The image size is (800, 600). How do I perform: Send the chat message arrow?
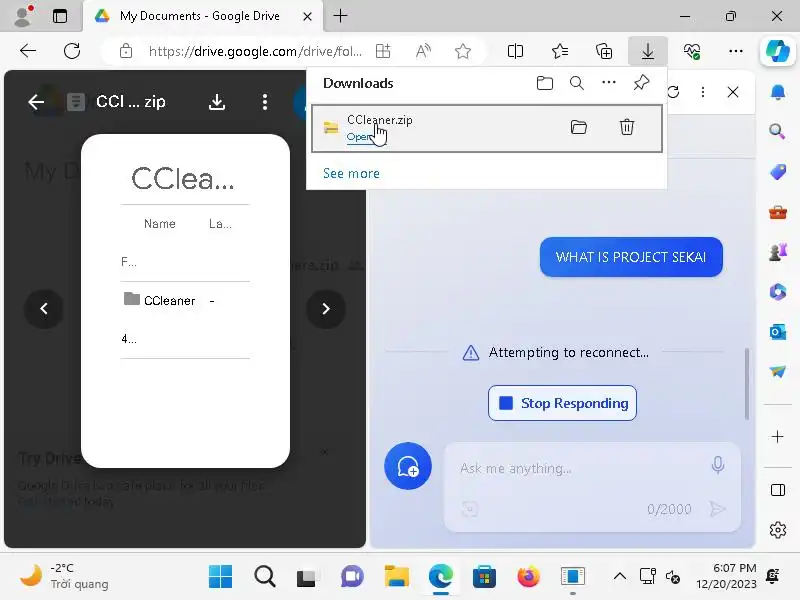[717, 509]
